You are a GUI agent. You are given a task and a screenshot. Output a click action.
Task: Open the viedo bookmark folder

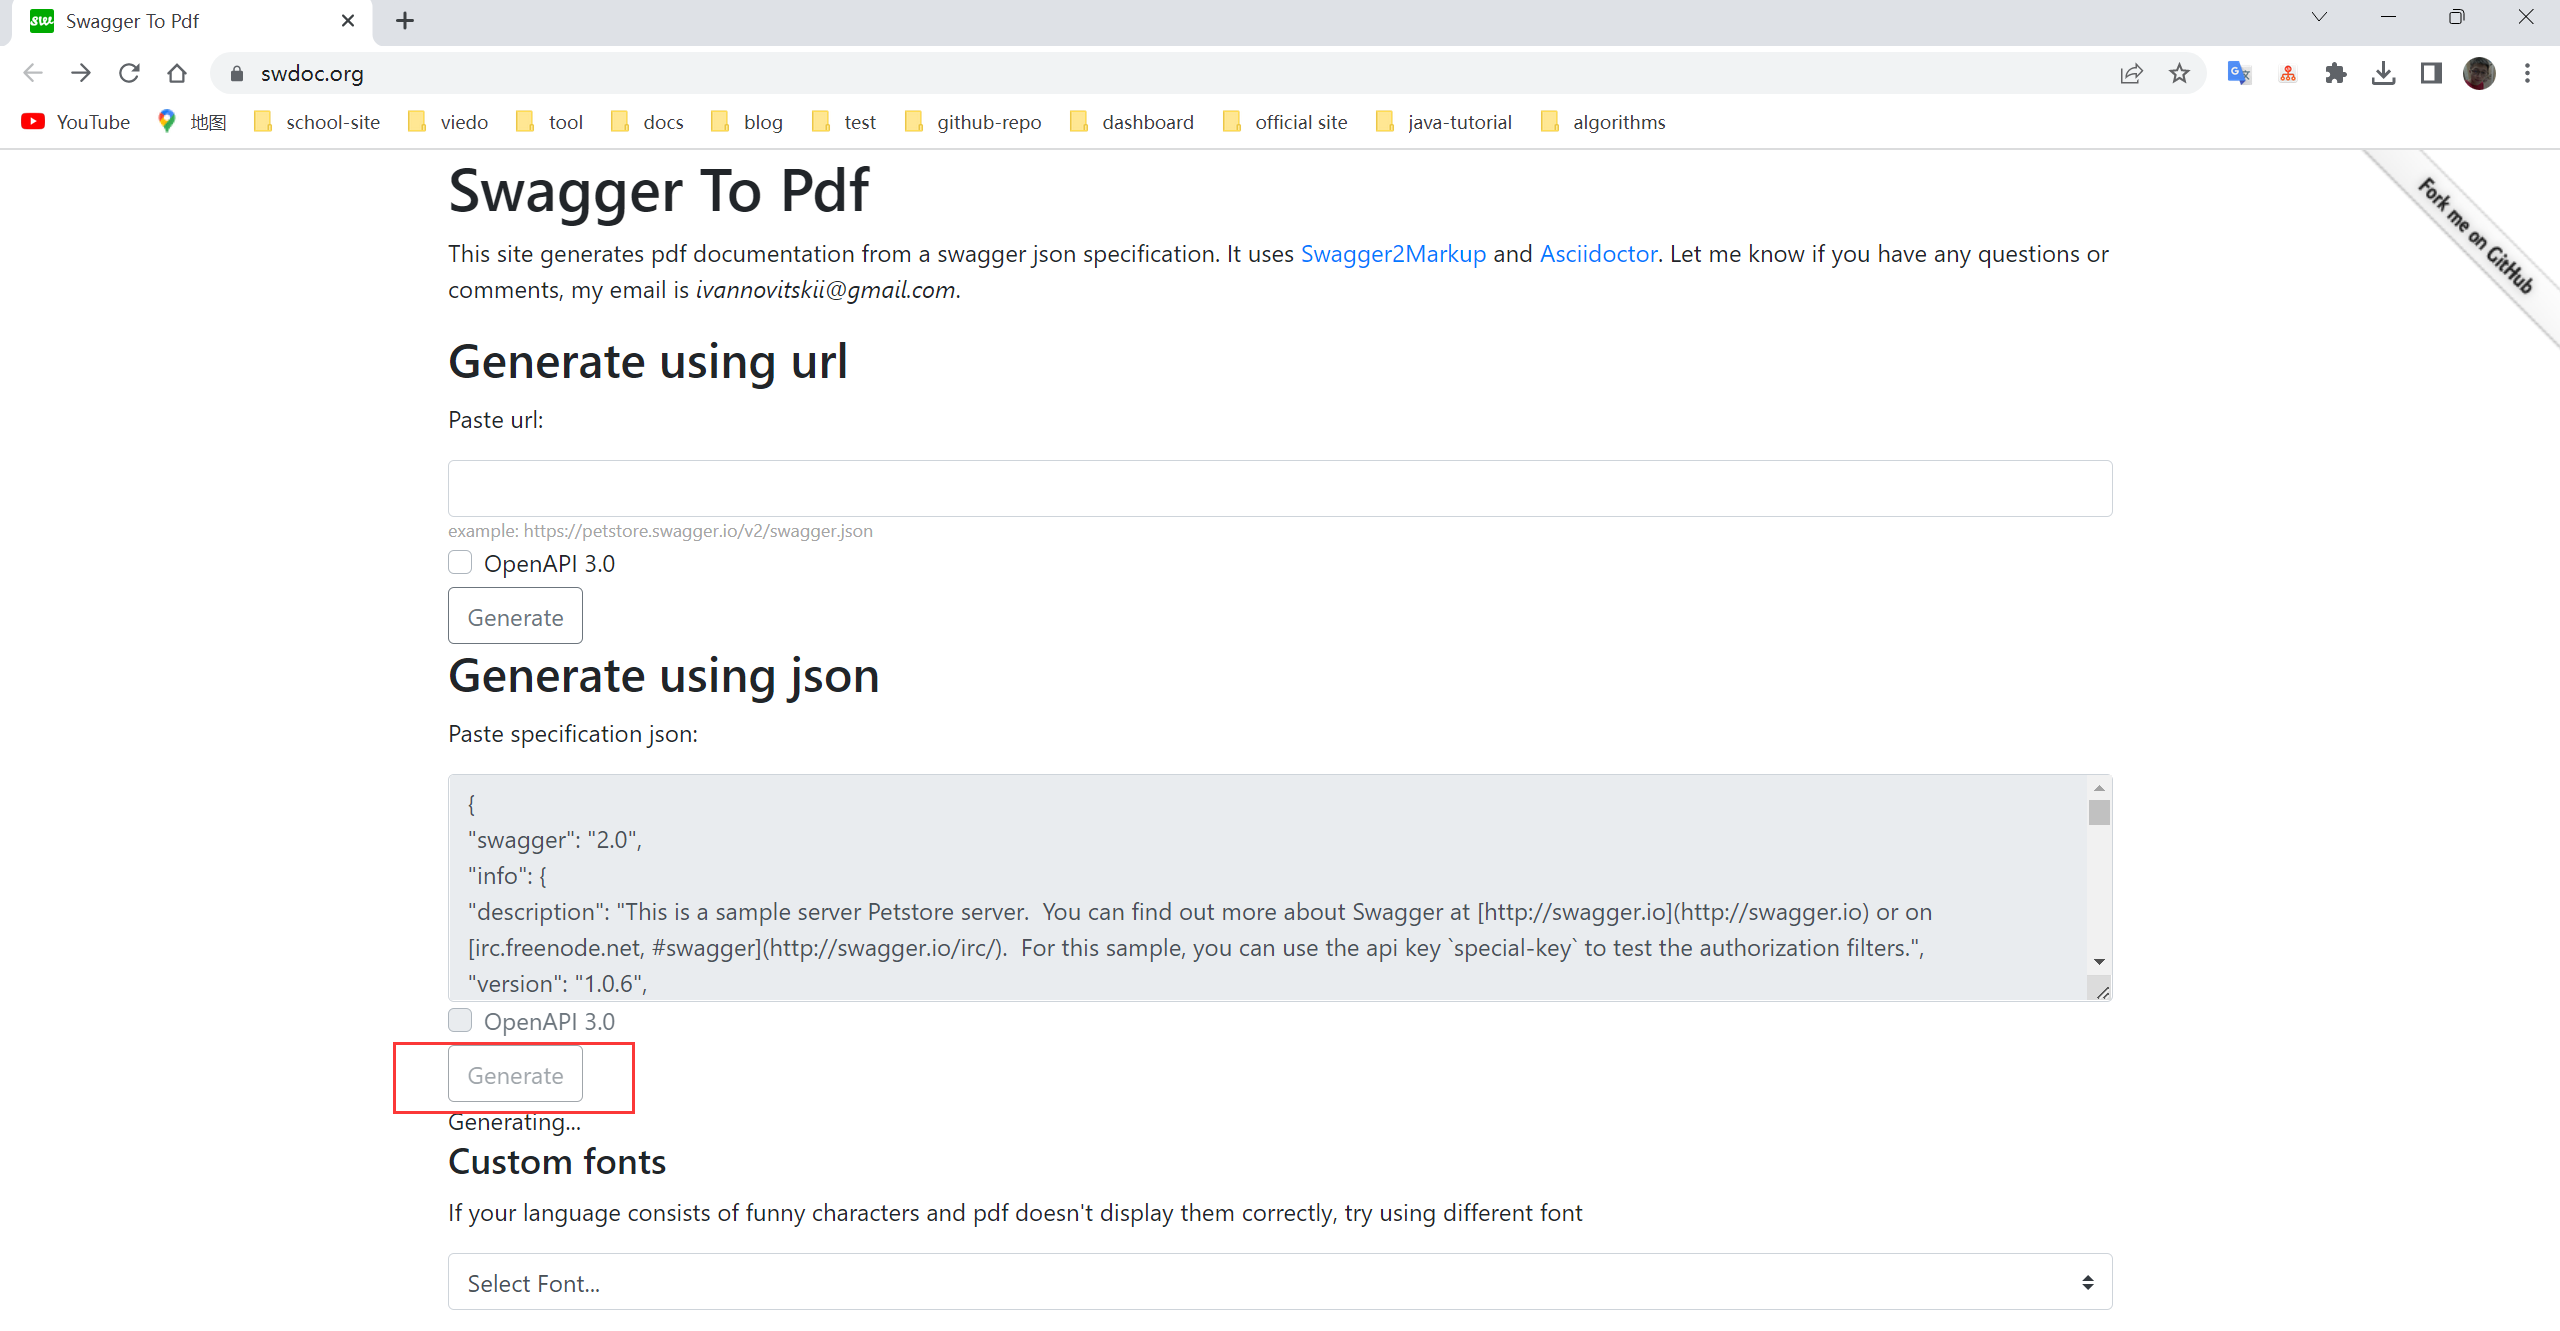tap(449, 122)
